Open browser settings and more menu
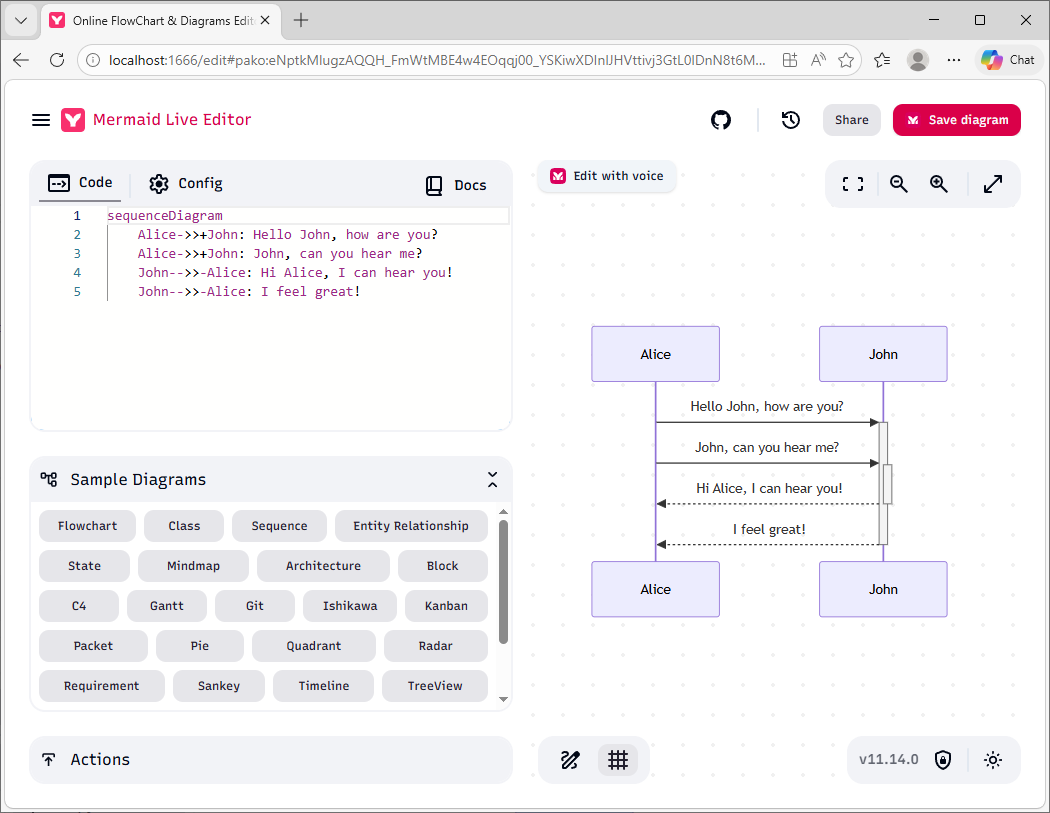This screenshot has width=1050, height=813. click(954, 60)
